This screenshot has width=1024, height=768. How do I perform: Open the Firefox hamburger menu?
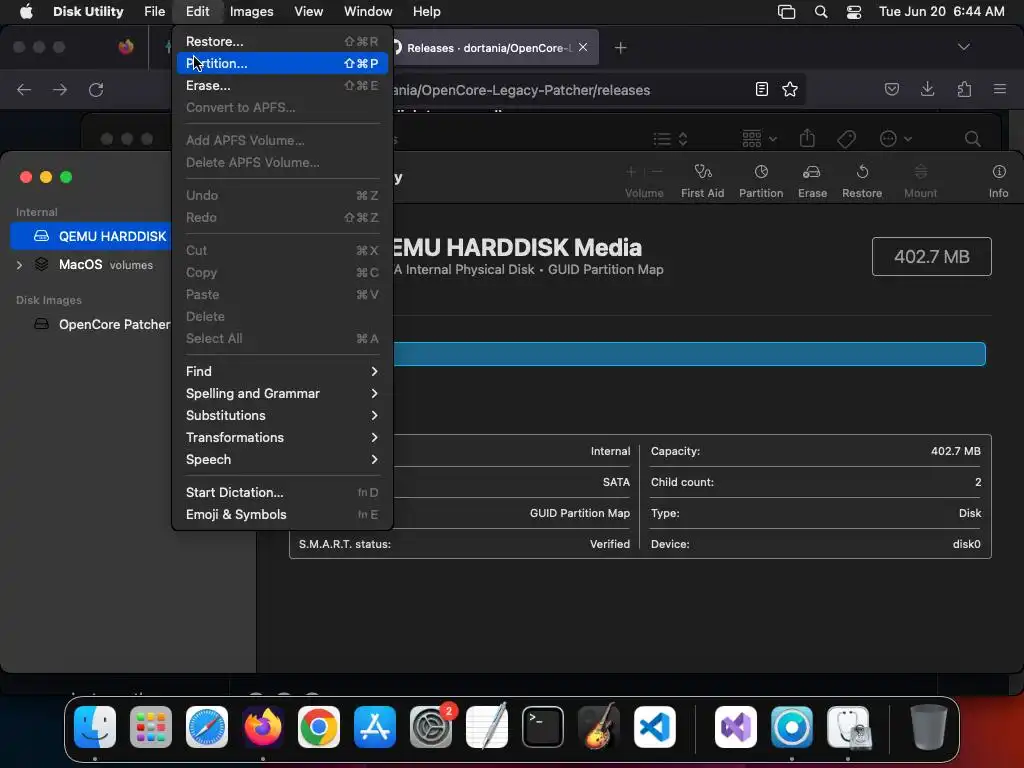pos(1000,89)
